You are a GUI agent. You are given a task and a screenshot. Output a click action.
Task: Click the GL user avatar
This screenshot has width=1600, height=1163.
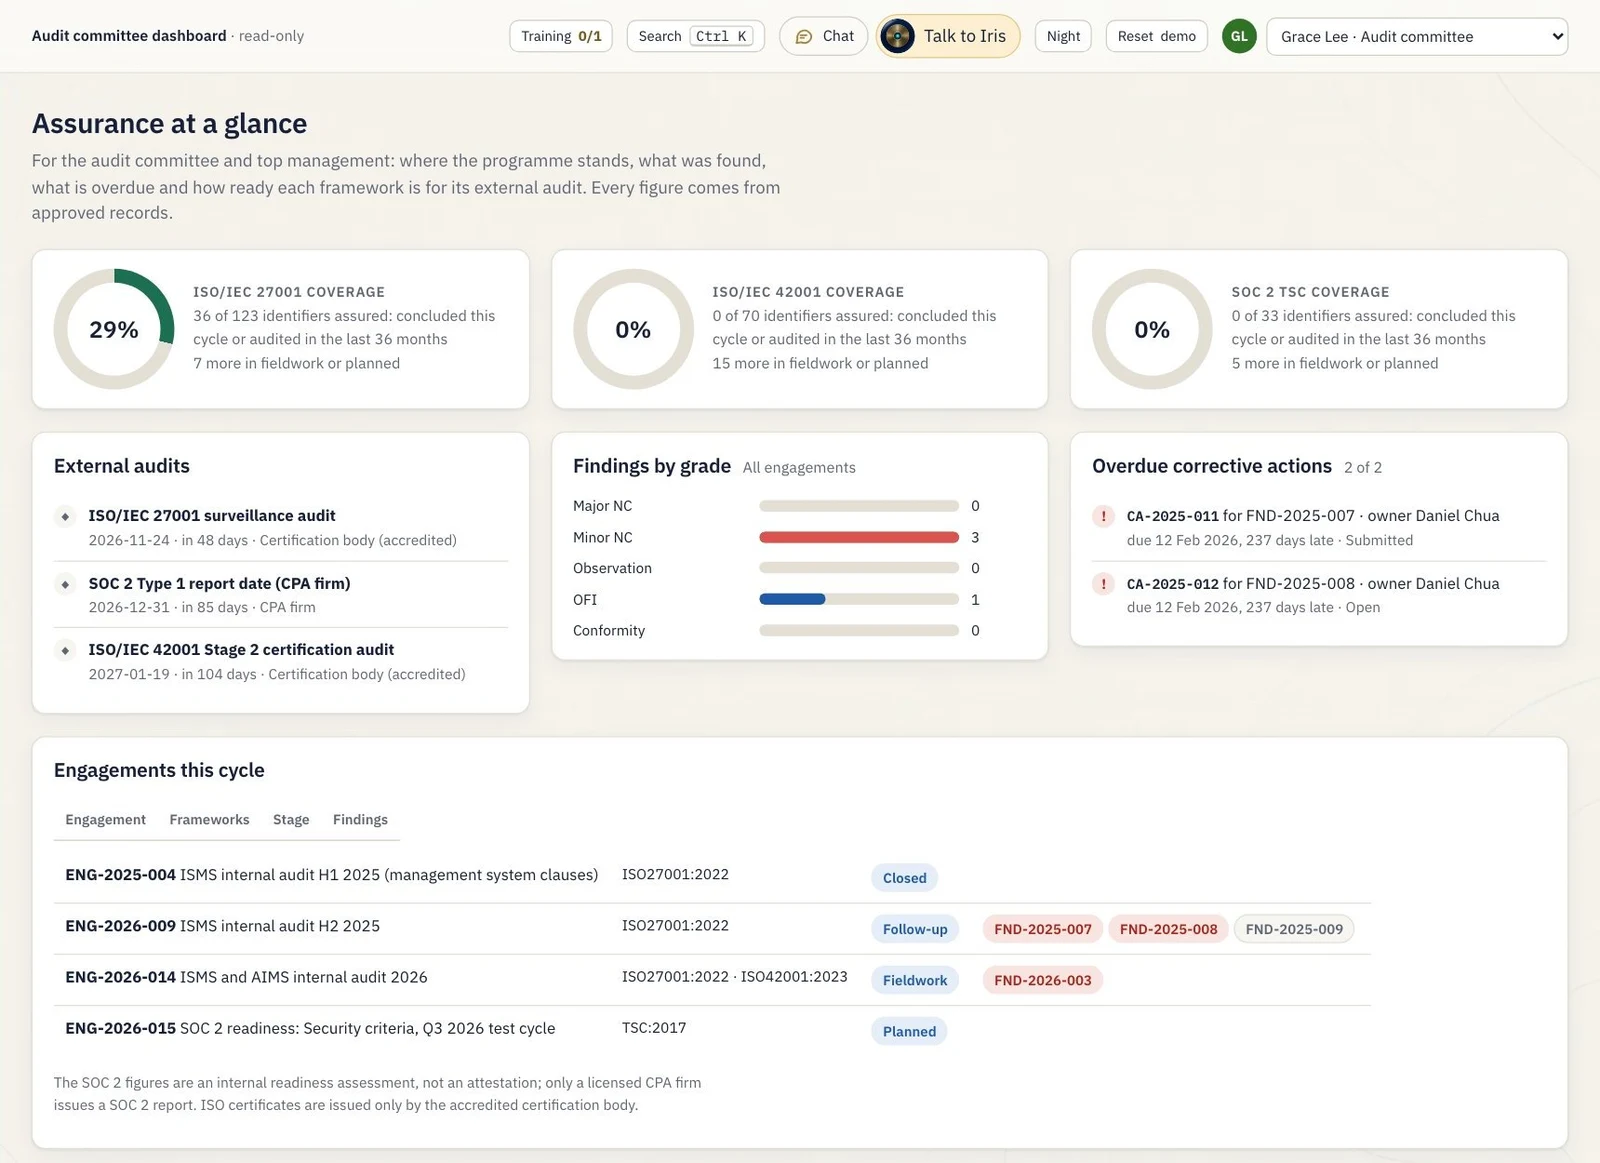pos(1239,36)
